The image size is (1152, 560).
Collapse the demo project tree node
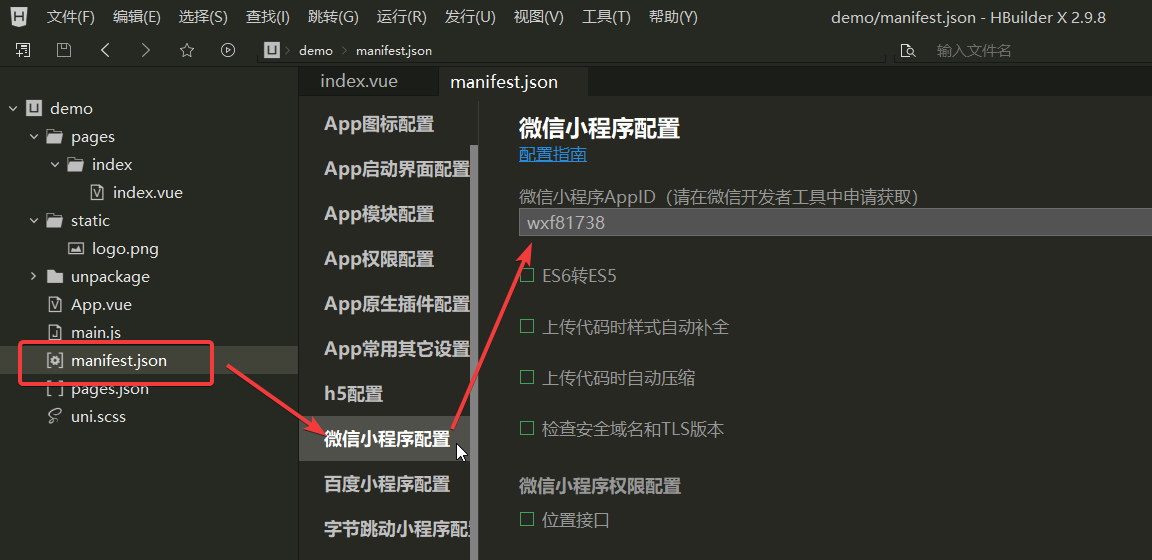12,109
